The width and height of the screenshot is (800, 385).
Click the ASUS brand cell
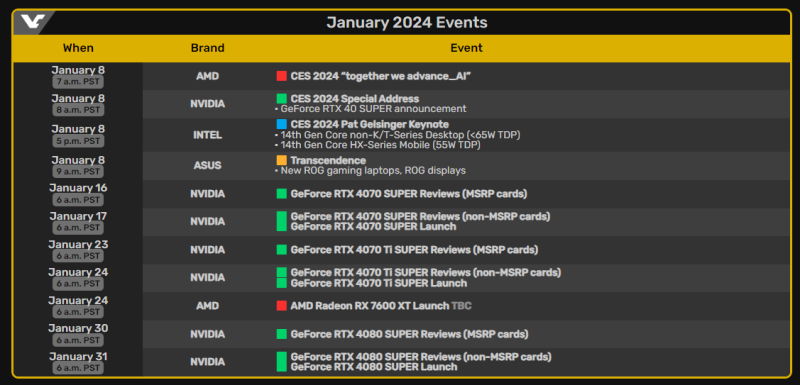(208, 166)
